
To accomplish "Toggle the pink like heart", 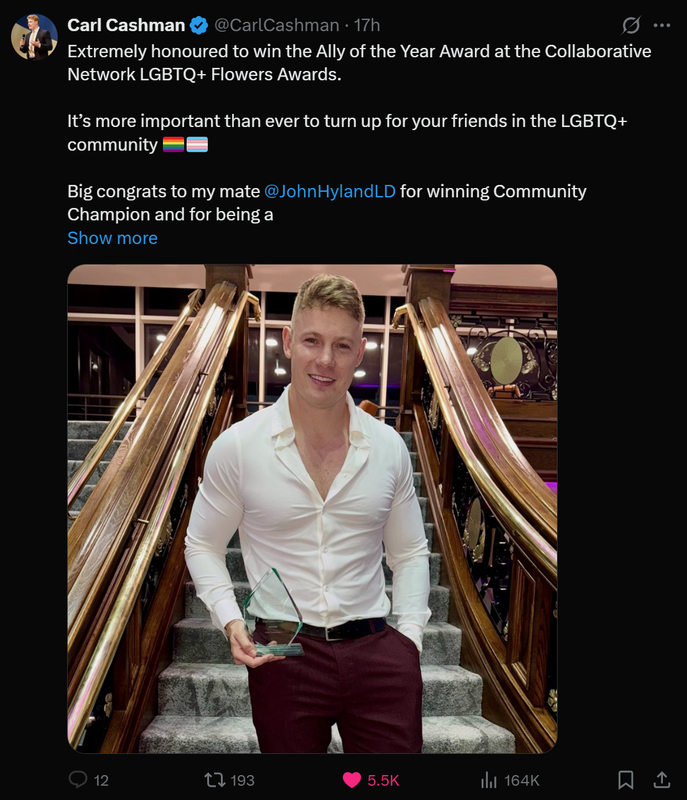I will click(x=351, y=780).
